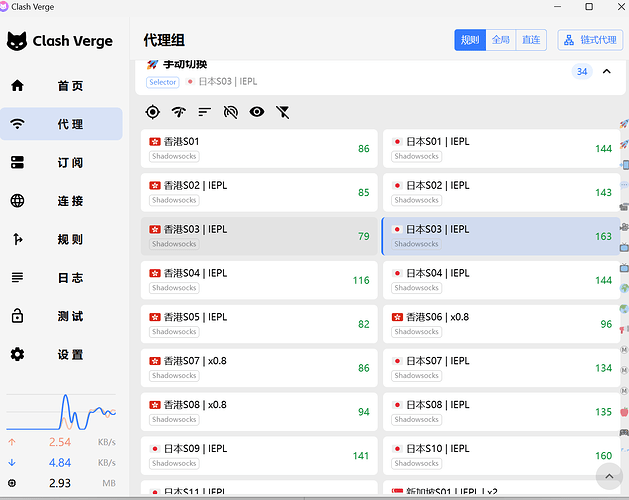The height and width of the screenshot is (500, 629).
Task: Click the scroll-to-top round button
Action: pos(609,476)
